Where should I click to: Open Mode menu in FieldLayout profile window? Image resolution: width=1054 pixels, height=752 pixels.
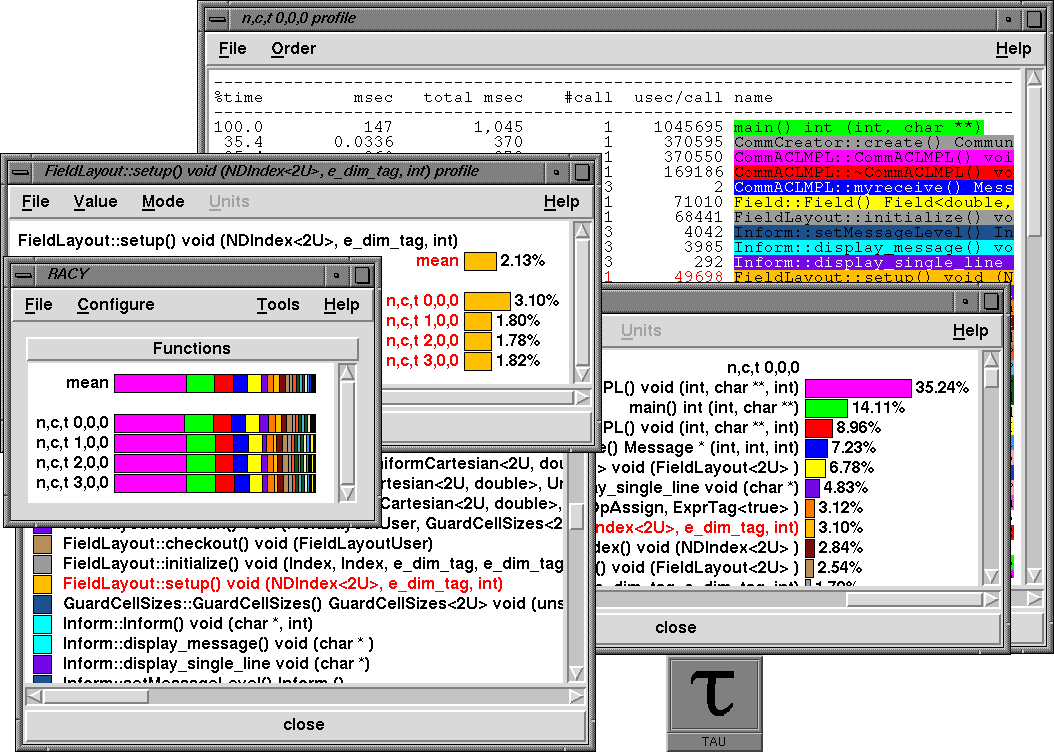click(x=163, y=202)
